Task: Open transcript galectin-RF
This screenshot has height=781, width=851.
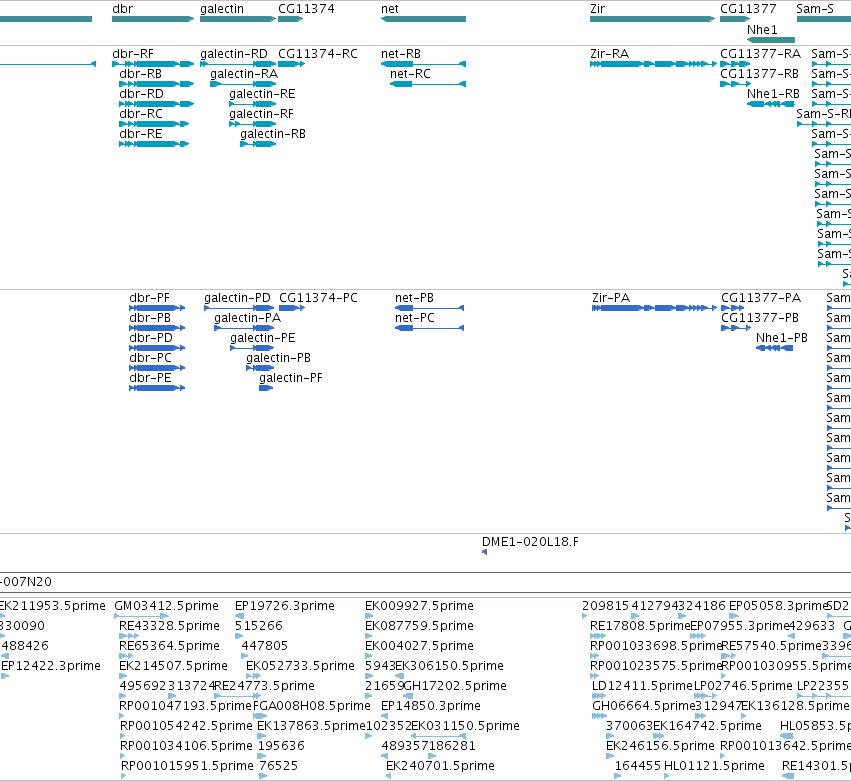Action: 261,114
